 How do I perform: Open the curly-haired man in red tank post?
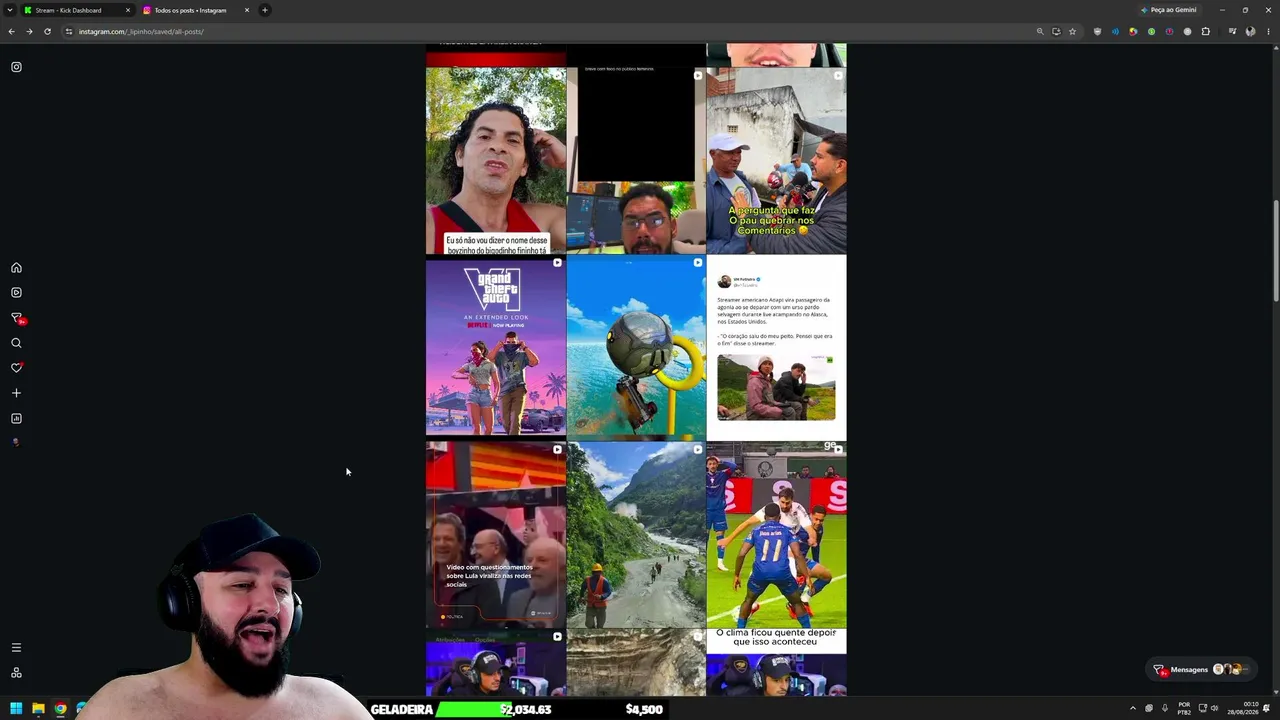pos(496,161)
